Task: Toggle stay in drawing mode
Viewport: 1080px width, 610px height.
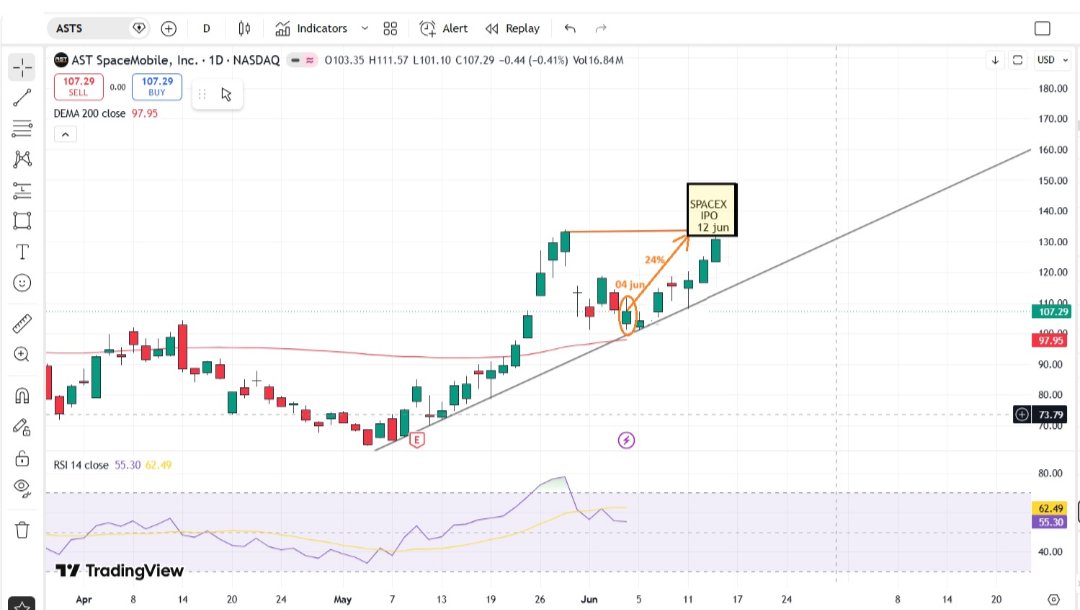Action: pos(22,428)
